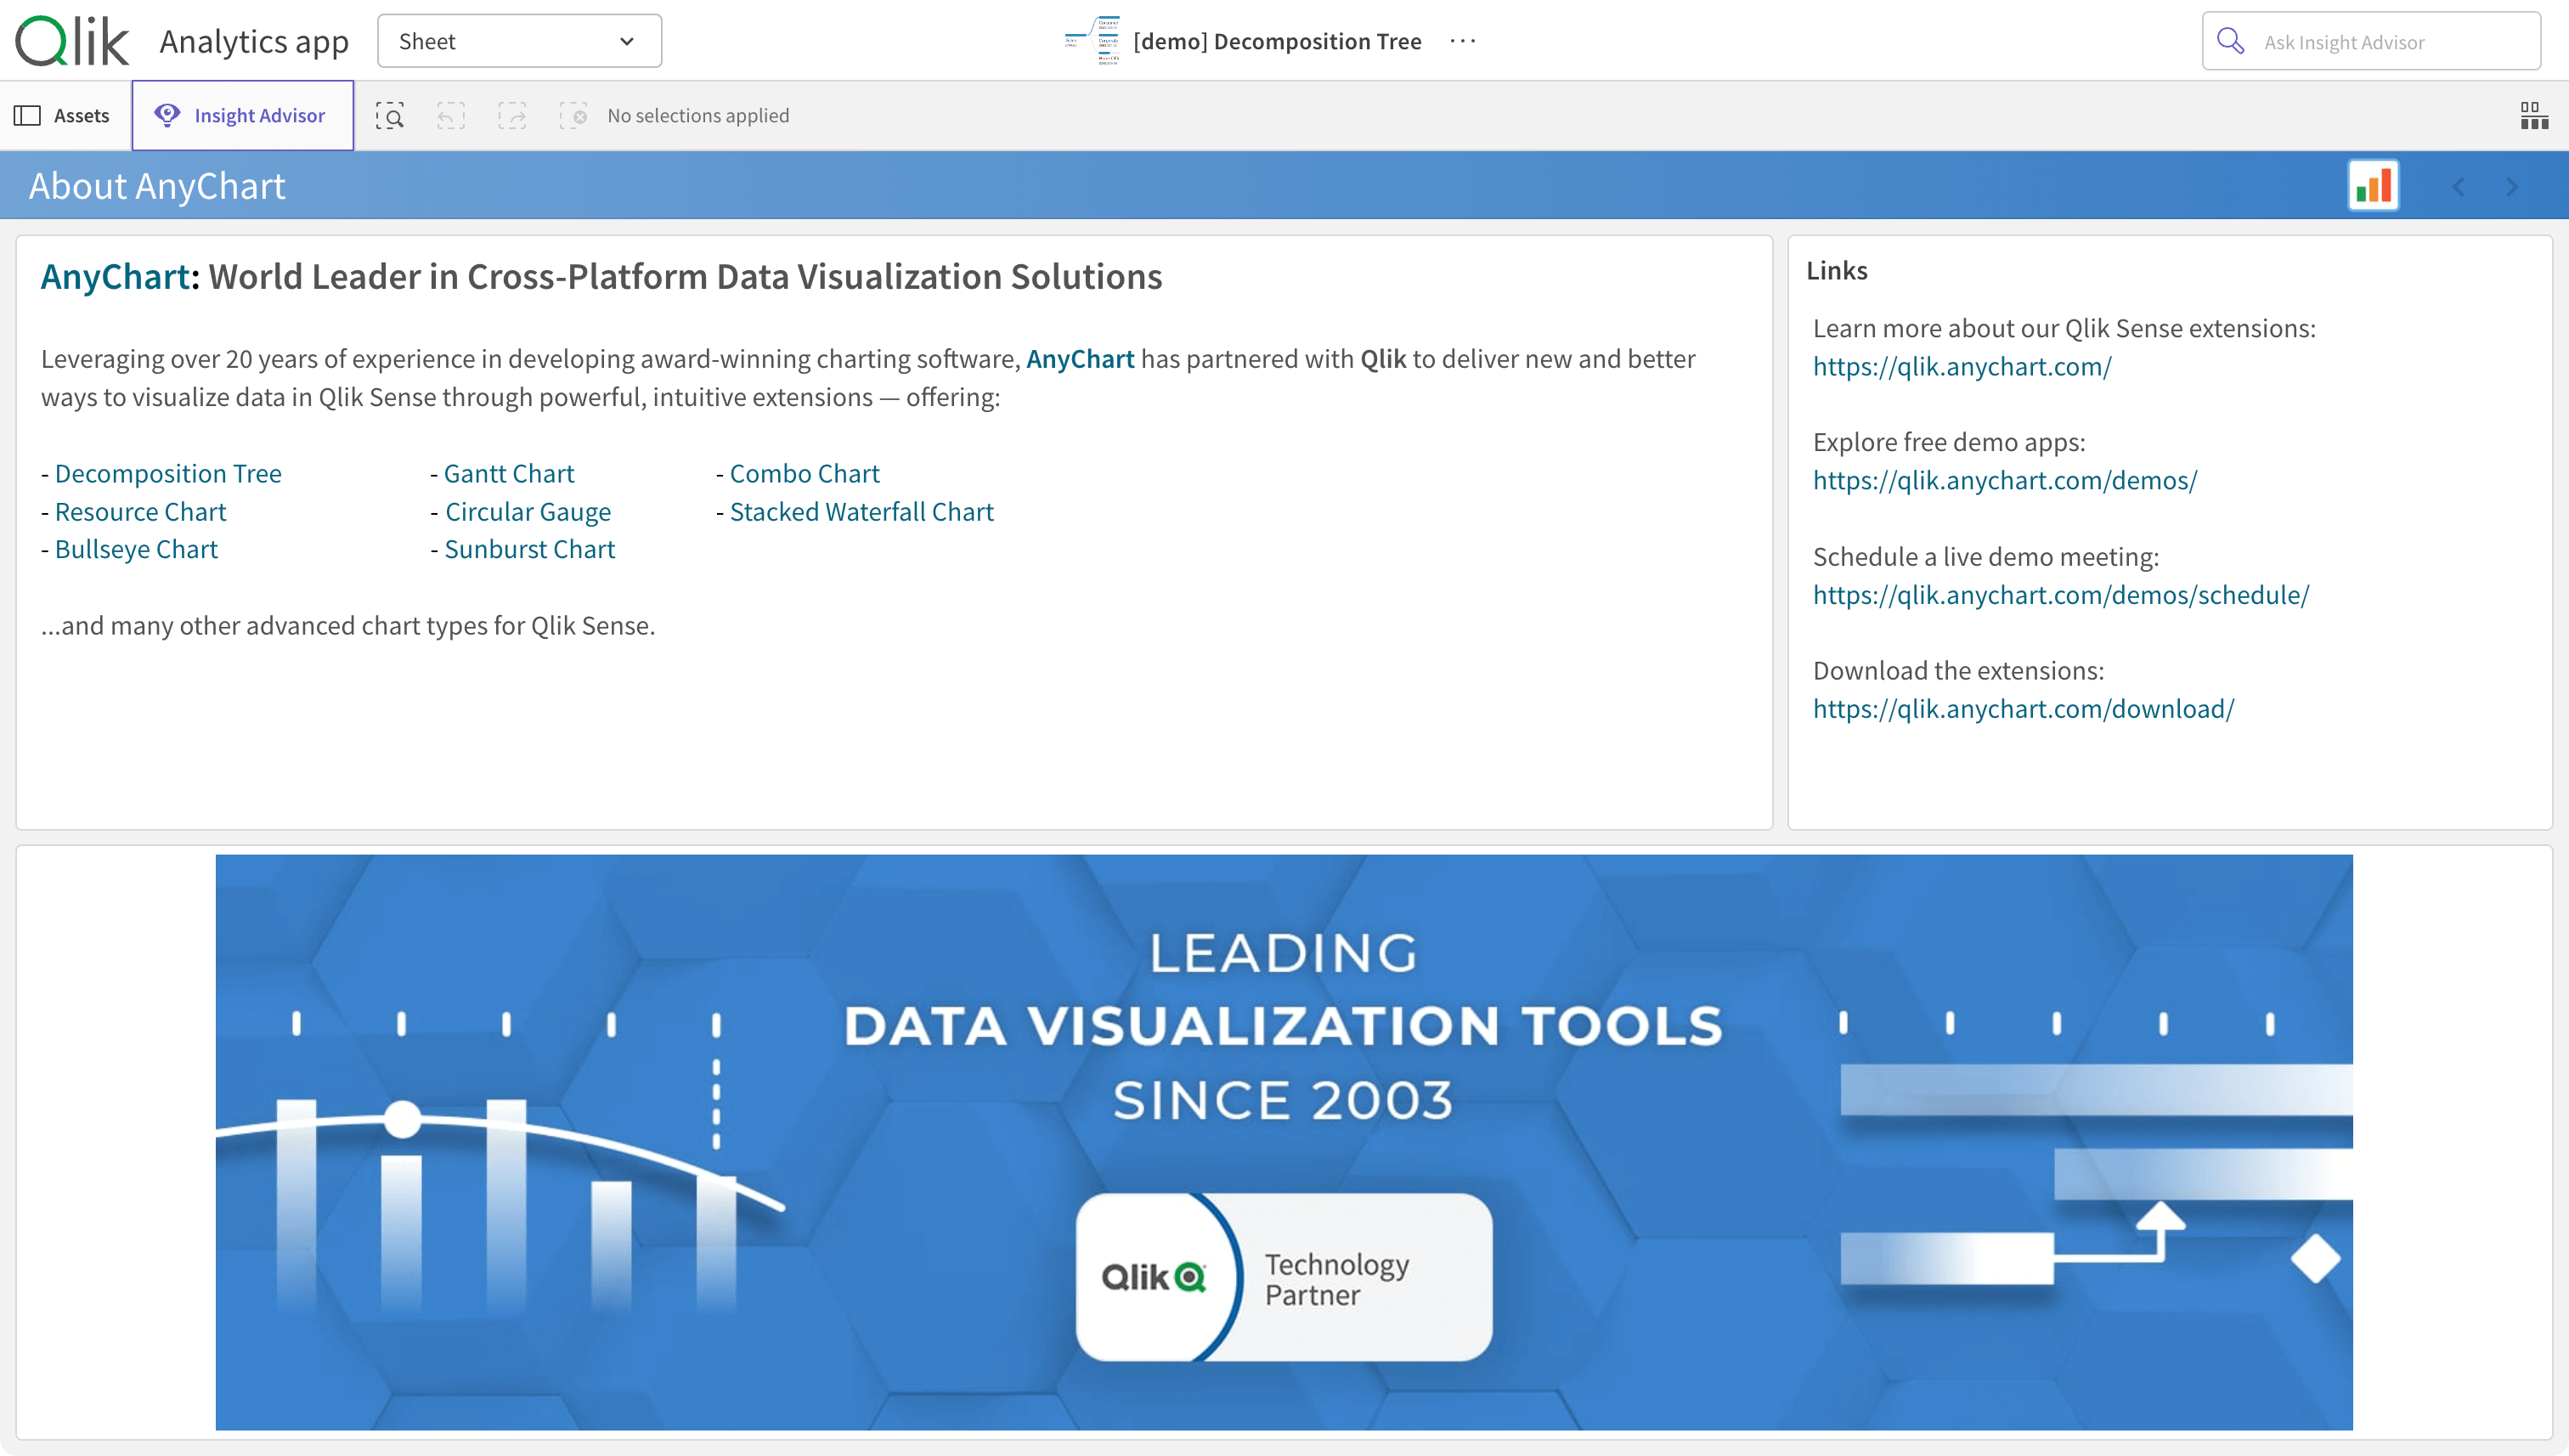
Task: Click the clear all selections icon
Action: (x=573, y=116)
